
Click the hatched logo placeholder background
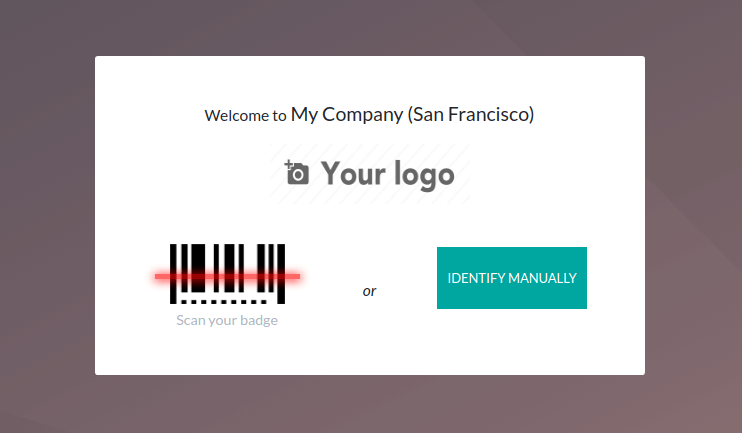370,174
